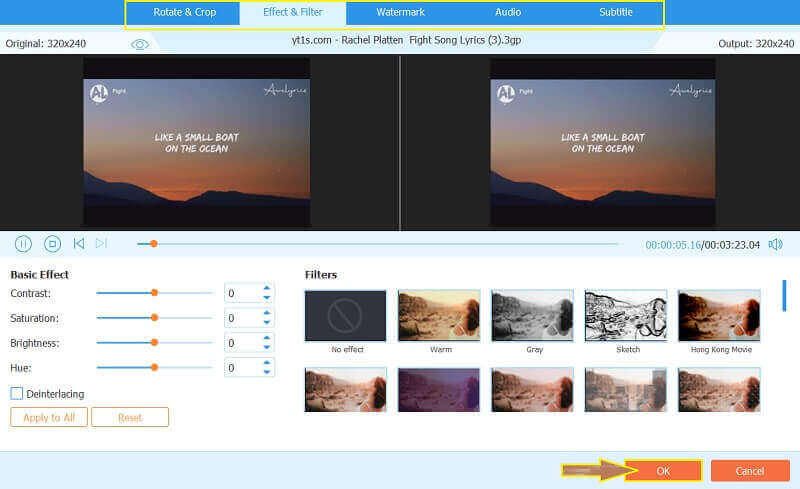Skip to next frame
This screenshot has height=489, width=800.
pyautogui.click(x=101, y=243)
